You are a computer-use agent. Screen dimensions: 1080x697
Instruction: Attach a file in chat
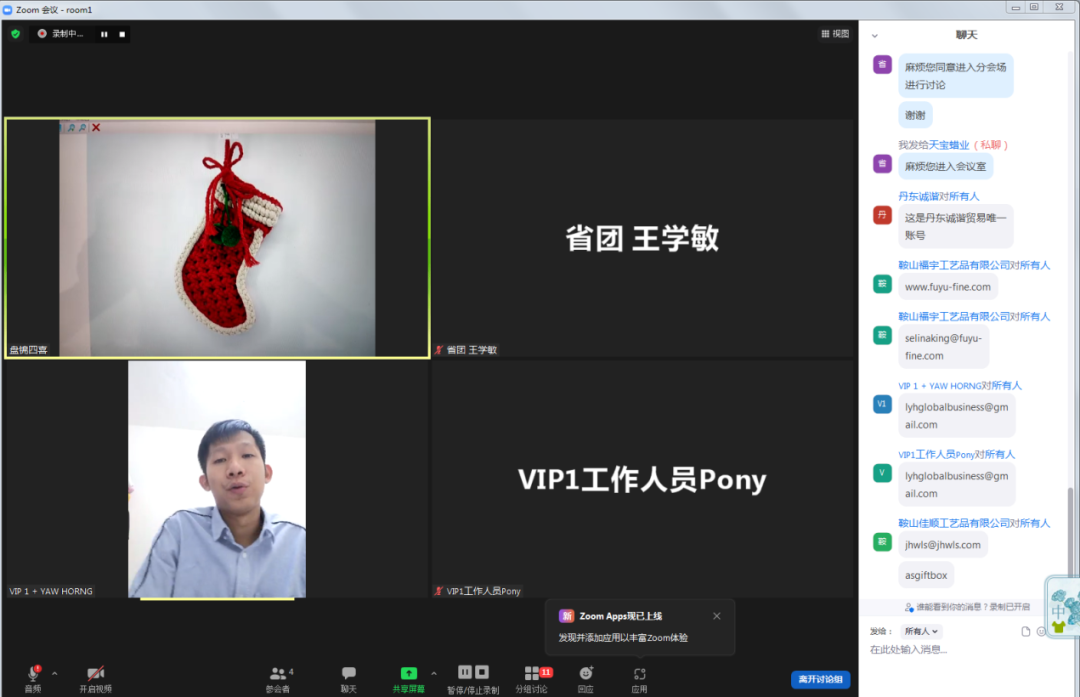[1026, 631]
